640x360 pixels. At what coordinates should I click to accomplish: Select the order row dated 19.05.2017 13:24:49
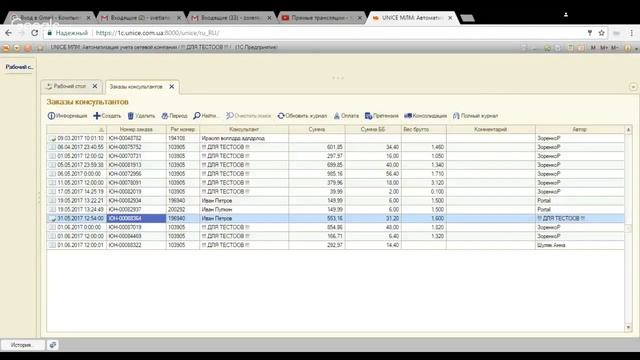336,209
